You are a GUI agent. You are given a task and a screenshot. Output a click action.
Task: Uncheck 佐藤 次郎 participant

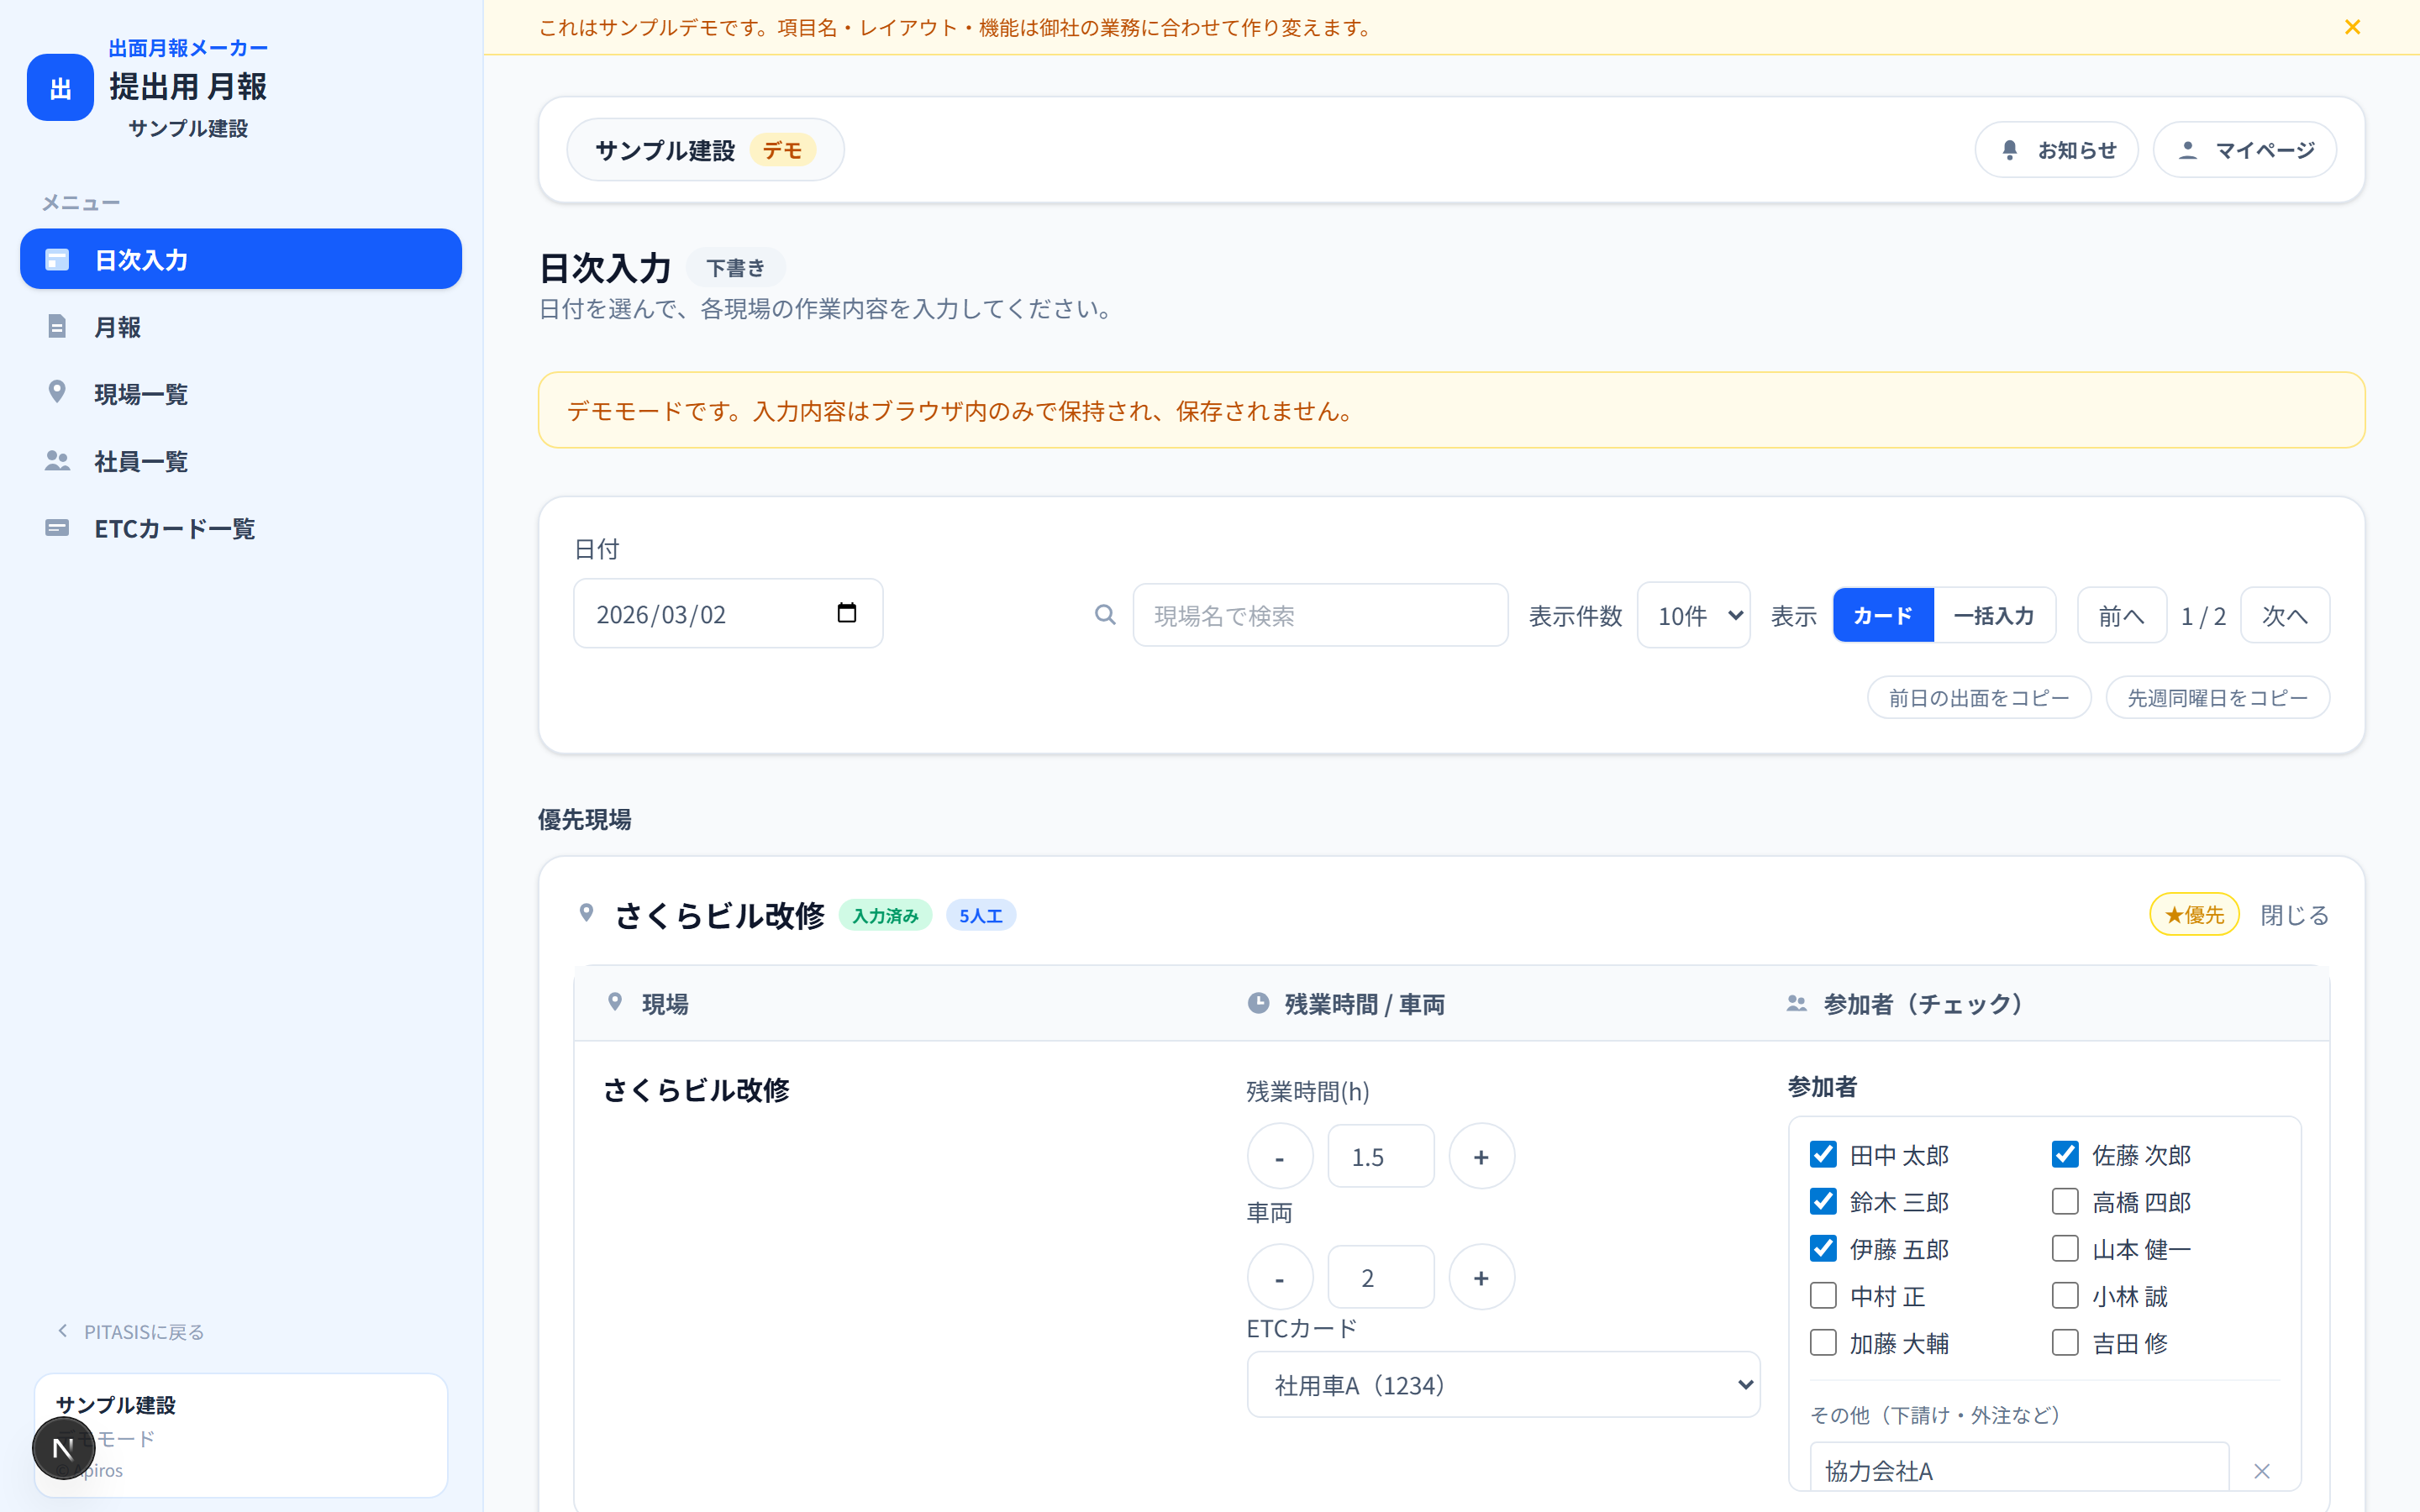coord(2065,1154)
